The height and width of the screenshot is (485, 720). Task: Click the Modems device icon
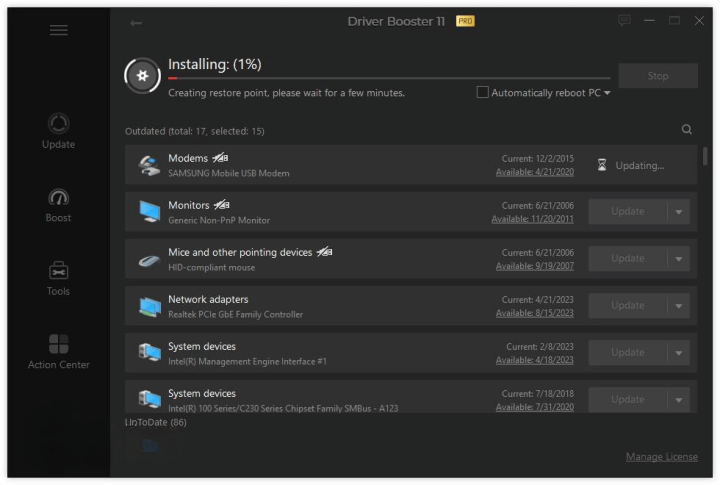coord(149,165)
